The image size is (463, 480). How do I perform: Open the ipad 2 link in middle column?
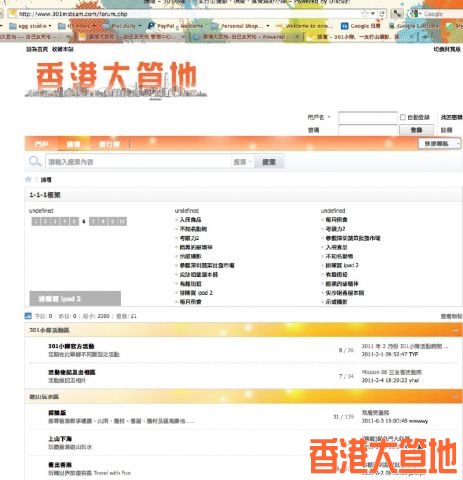point(196,293)
